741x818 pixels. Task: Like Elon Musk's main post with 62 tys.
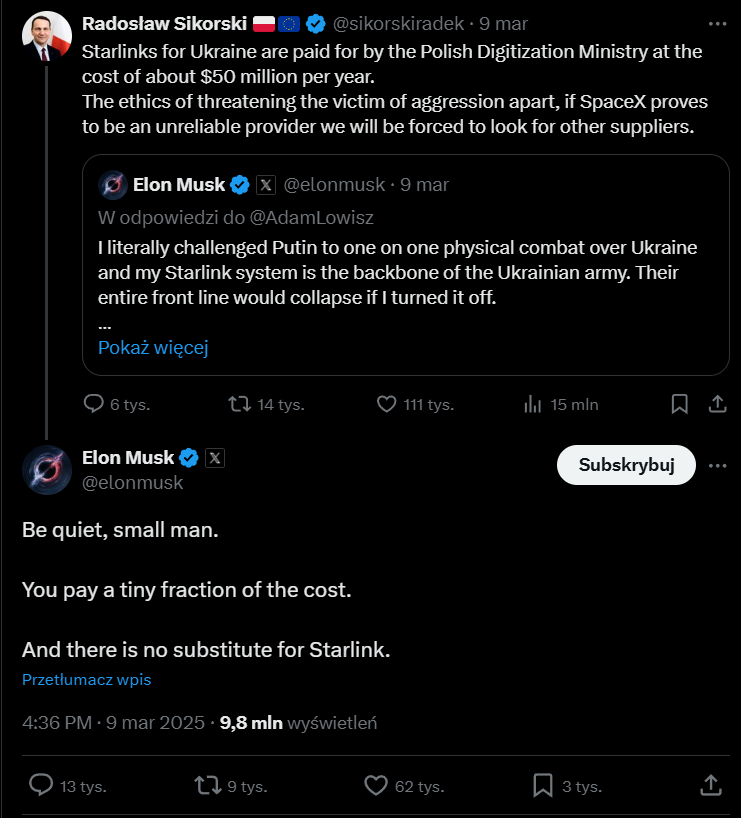376,785
